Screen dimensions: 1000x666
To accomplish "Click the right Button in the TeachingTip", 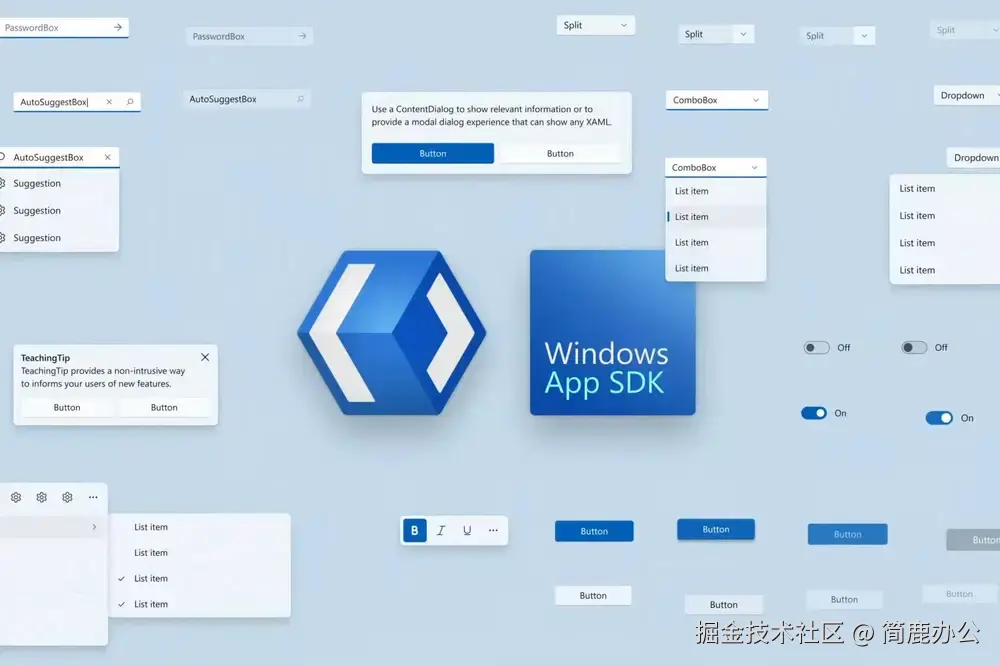I will pos(164,408).
